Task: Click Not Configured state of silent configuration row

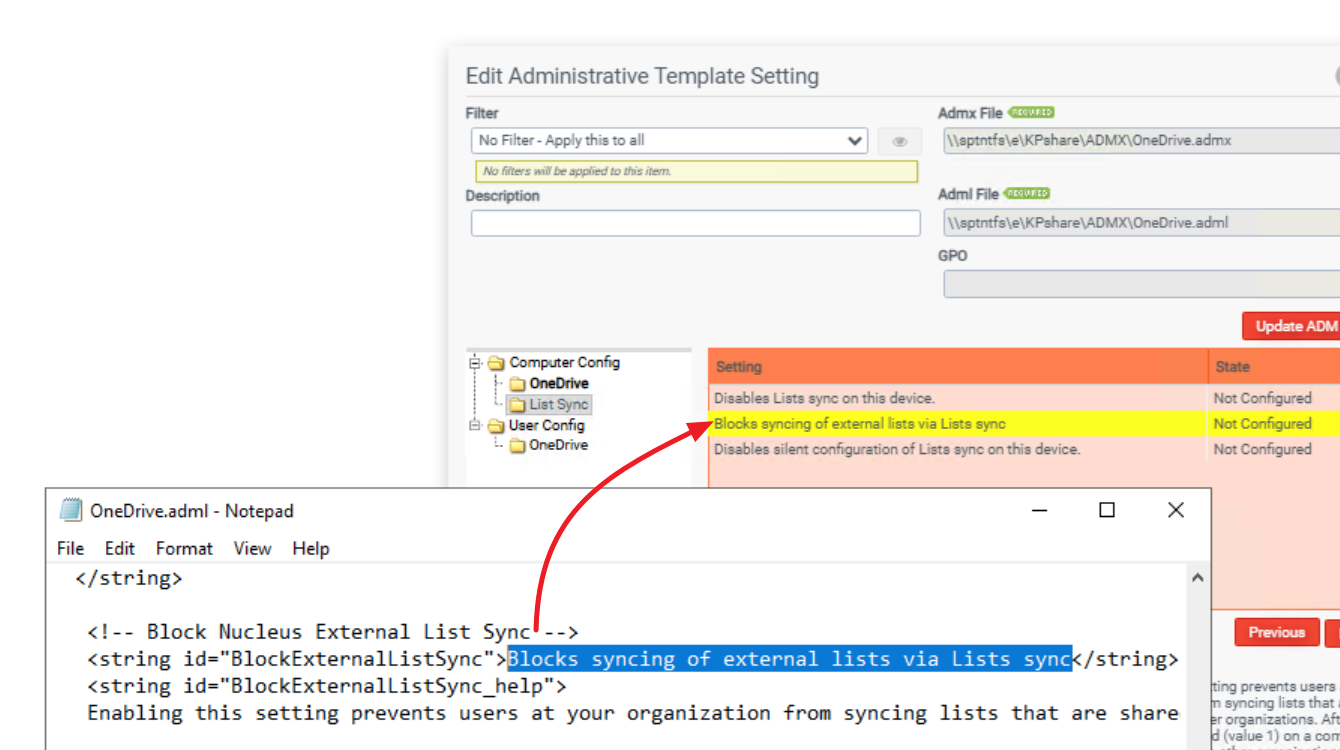Action: [x=1262, y=450]
